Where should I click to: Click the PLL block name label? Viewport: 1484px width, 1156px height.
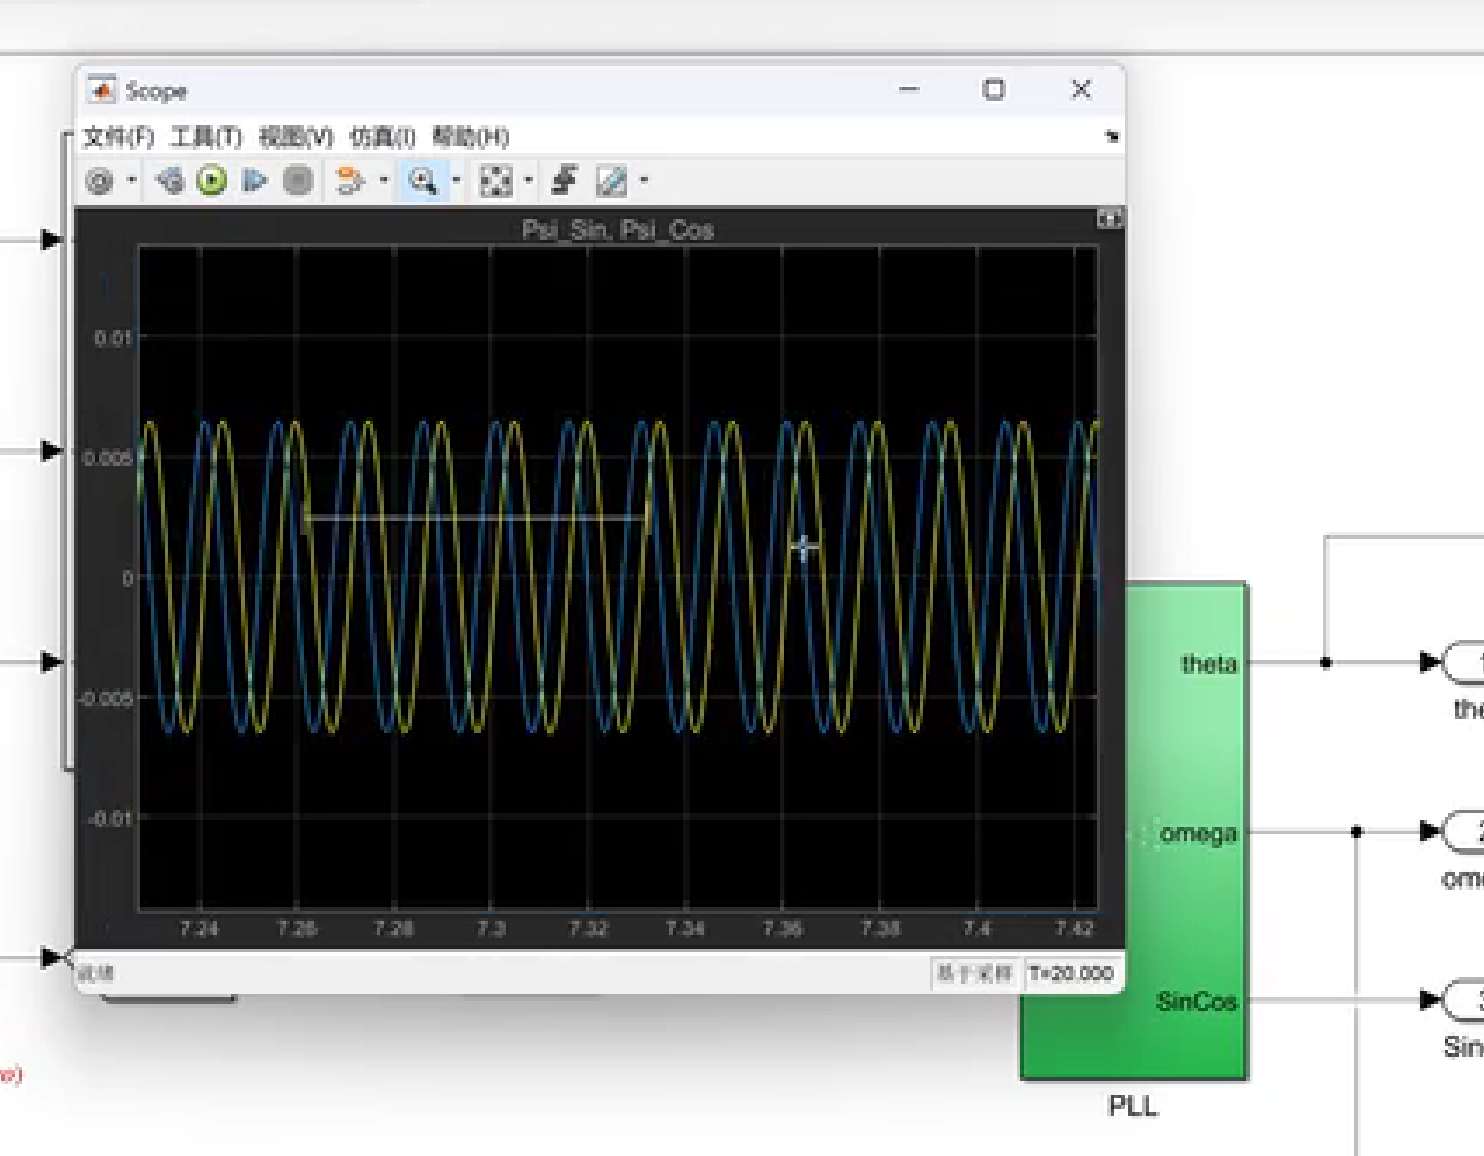pos(1133,1107)
